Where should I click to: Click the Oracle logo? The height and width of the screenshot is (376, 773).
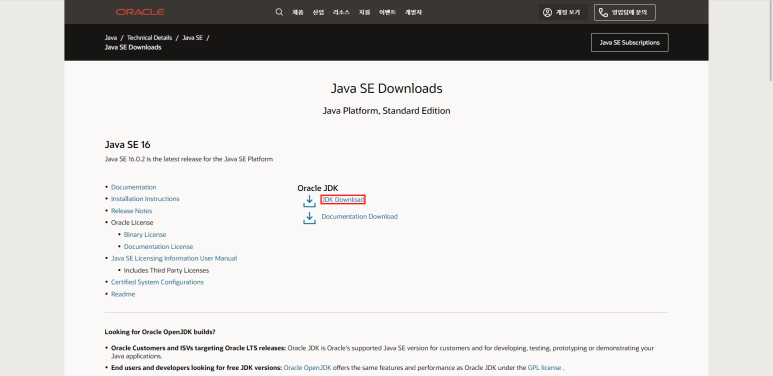140,12
